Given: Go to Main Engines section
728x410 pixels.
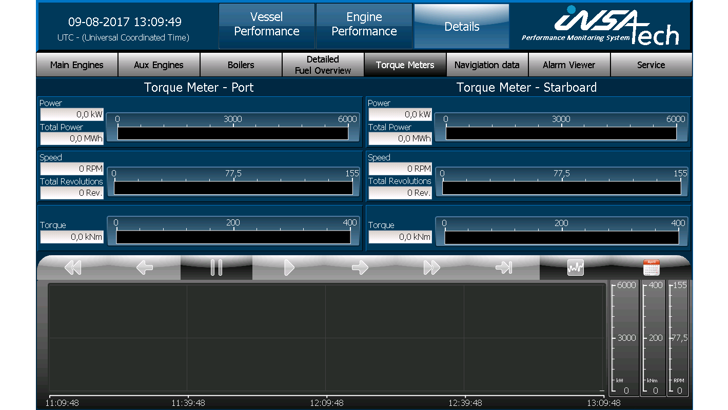Looking at the screenshot, I should coord(77,65).
